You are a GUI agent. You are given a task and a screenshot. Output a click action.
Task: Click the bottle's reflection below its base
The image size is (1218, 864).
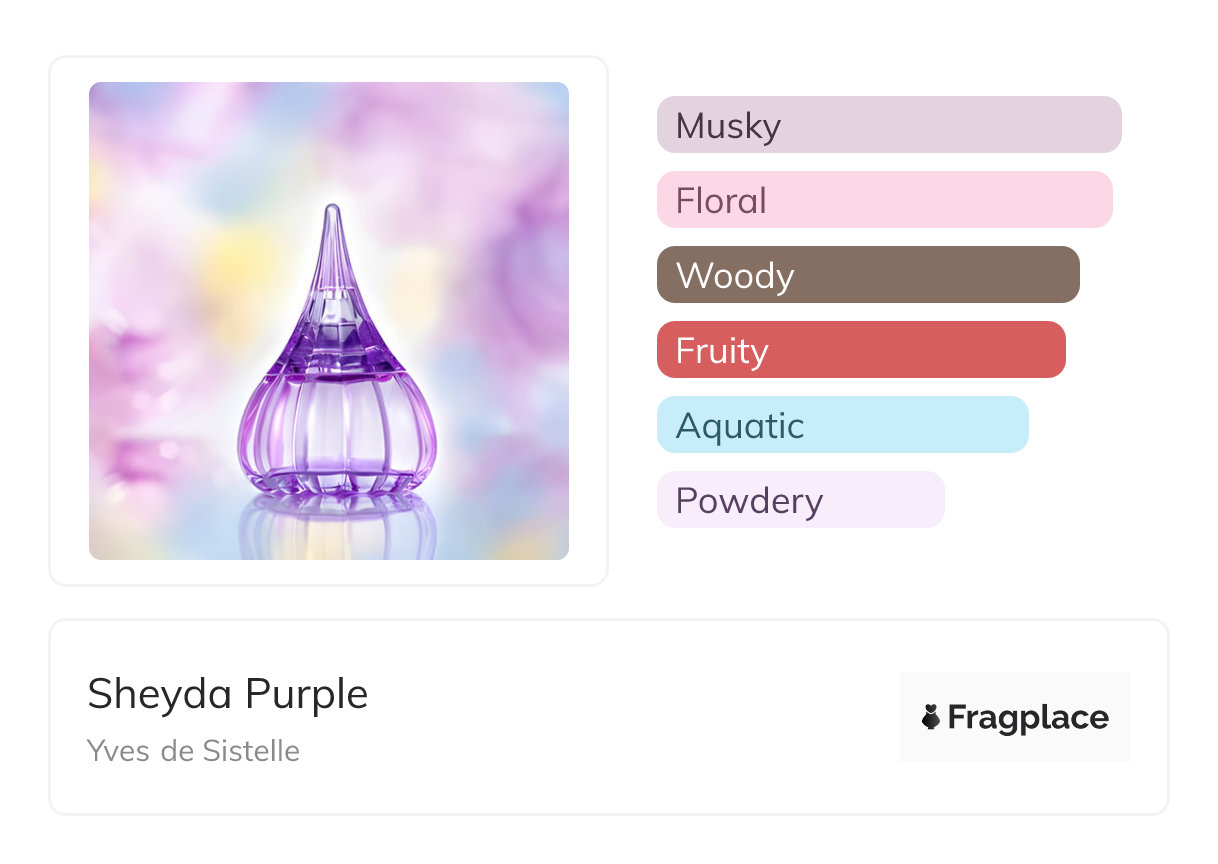point(336,525)
